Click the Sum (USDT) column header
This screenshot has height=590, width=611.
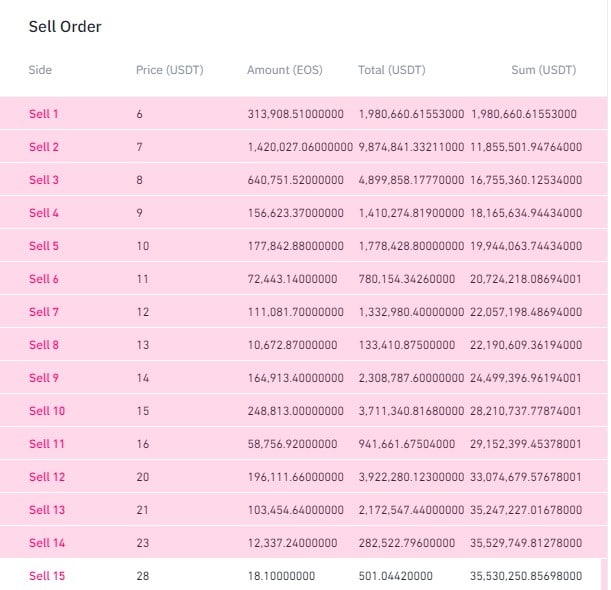tap(544, 70)
